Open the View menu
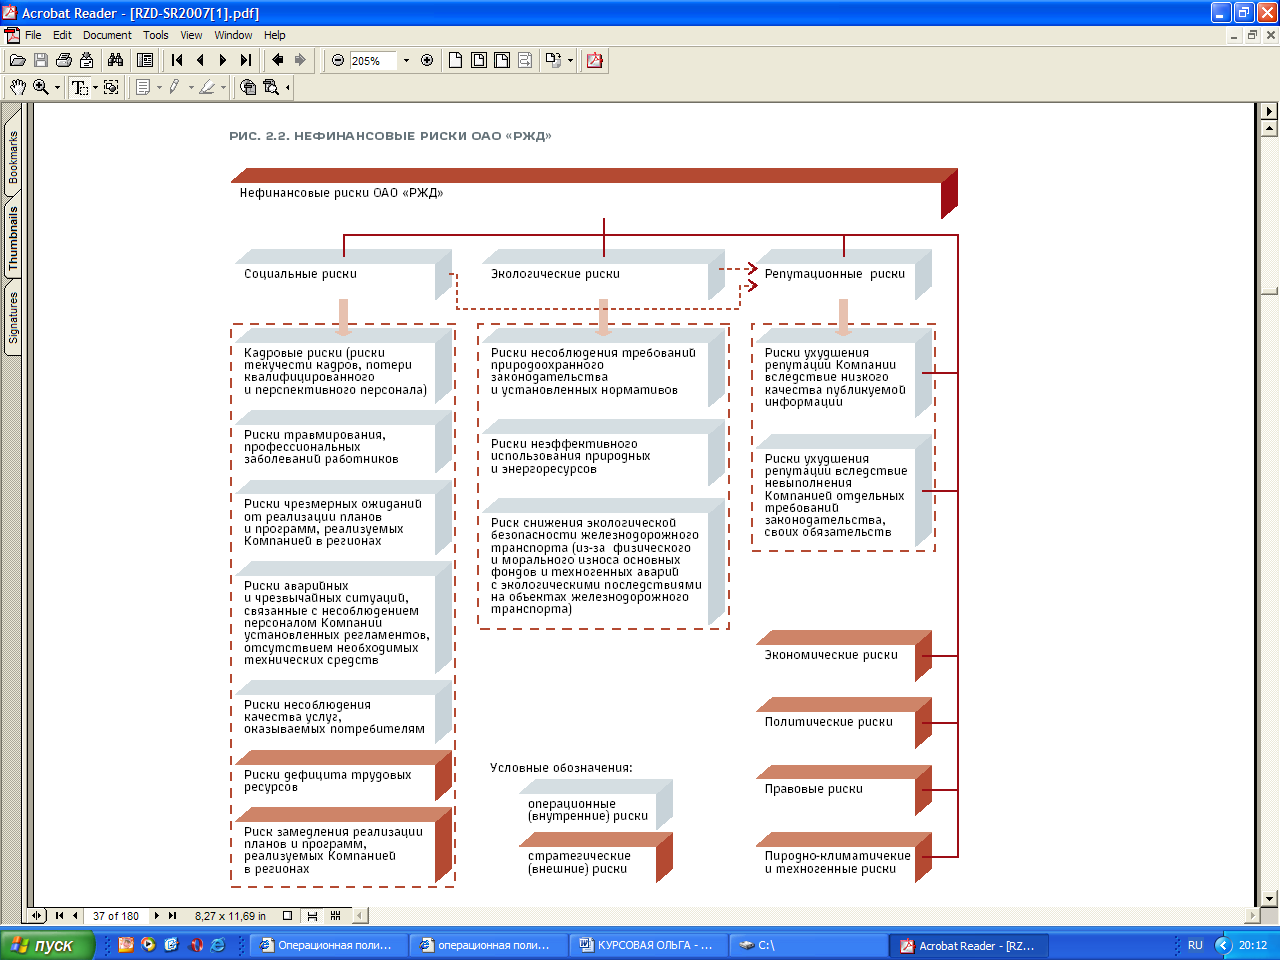Viewport: 1280px width, 960px height. (x=191, y=35)
